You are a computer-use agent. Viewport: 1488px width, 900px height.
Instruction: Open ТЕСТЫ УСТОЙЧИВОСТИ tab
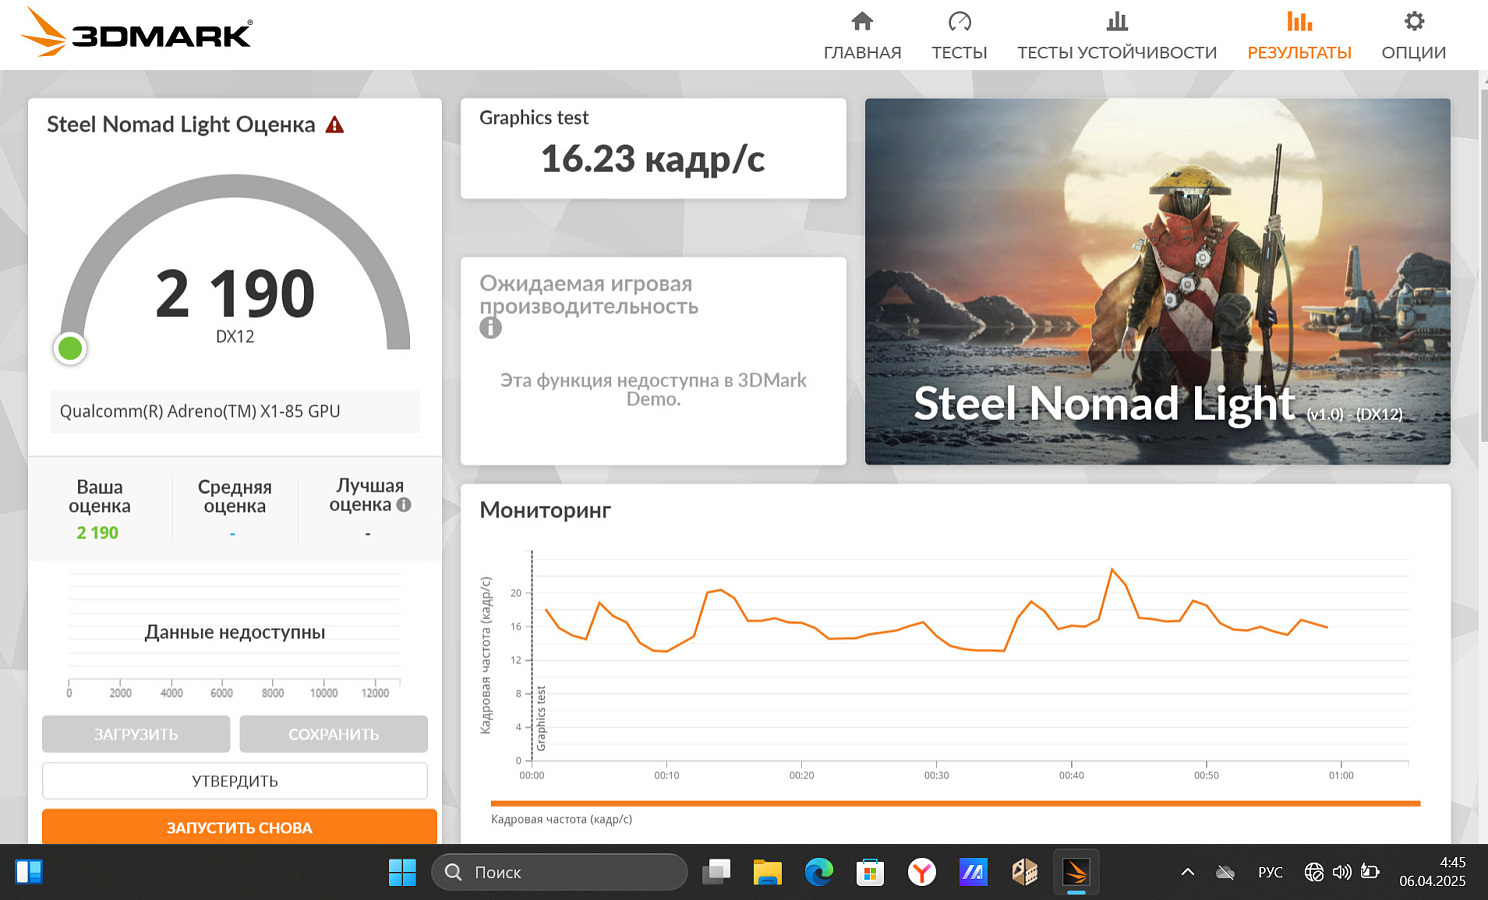point(1117,36)
